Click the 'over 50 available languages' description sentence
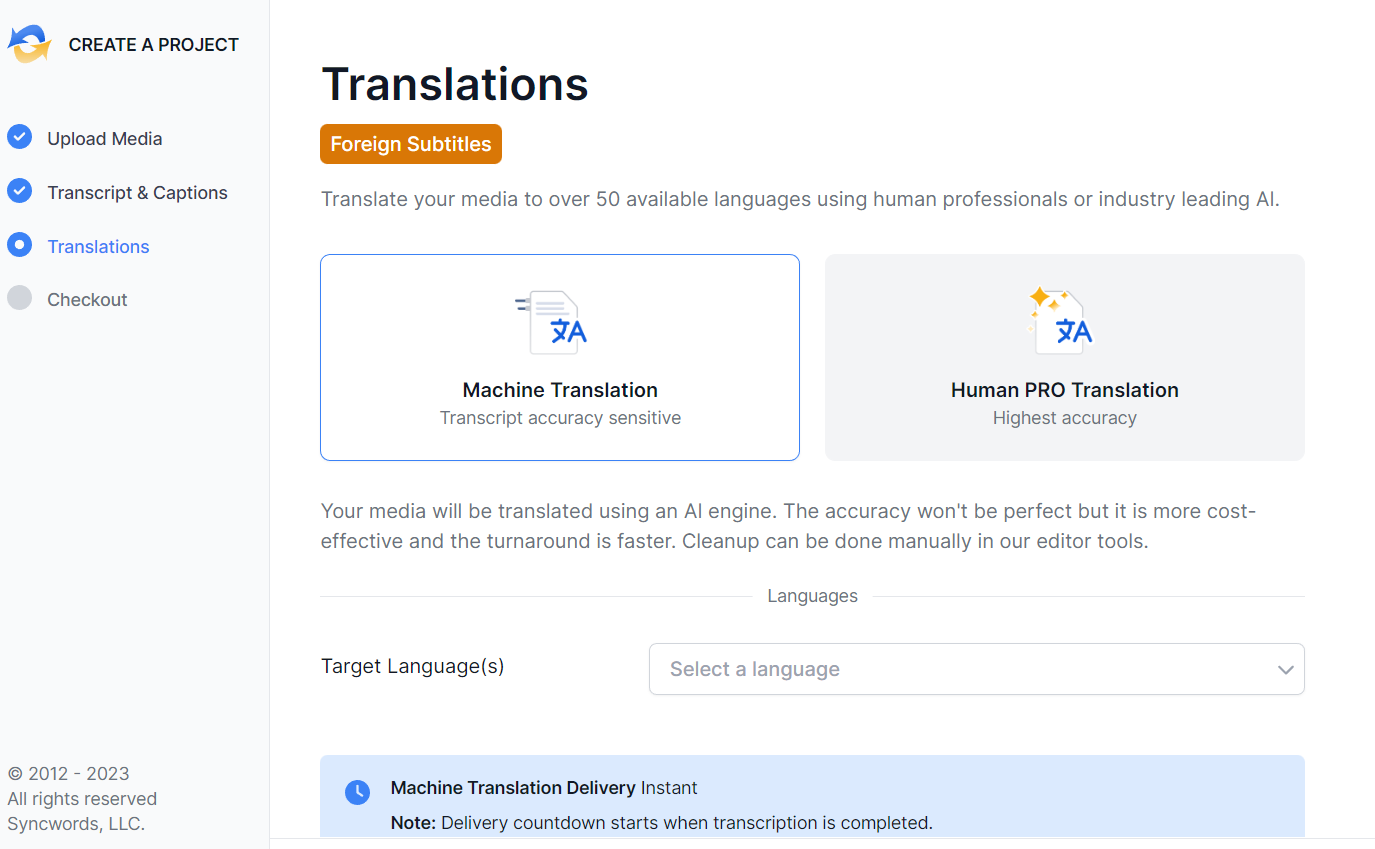 [x=800, y=199]
